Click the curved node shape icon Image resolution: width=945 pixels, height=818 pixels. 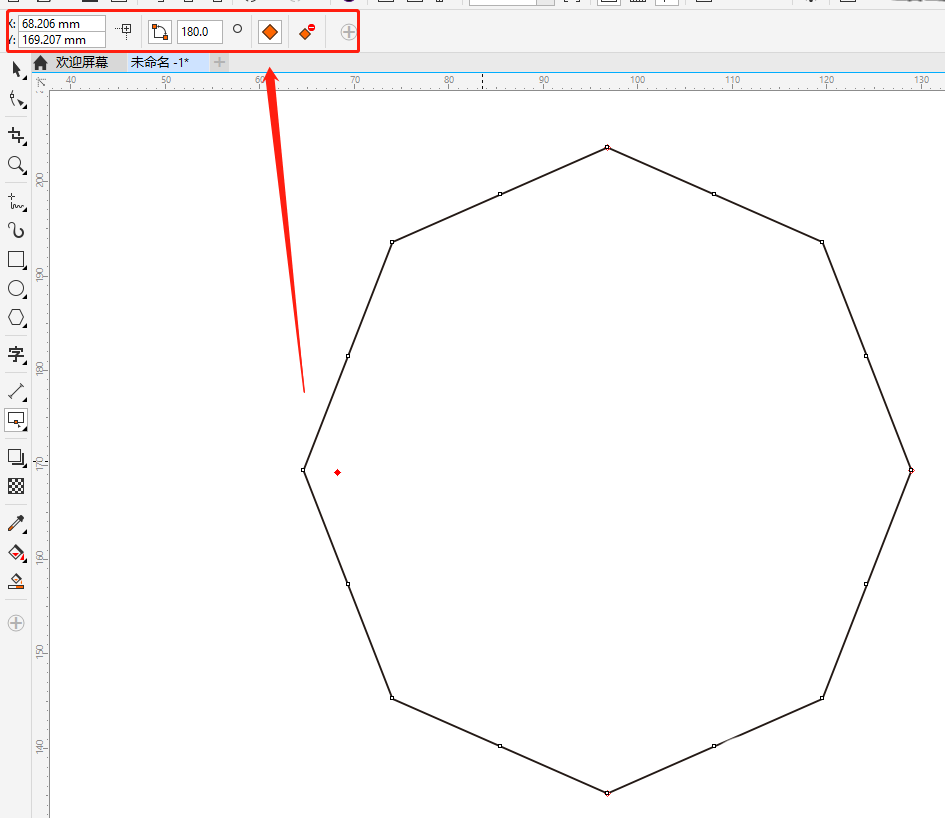click(x=160, y=32)
